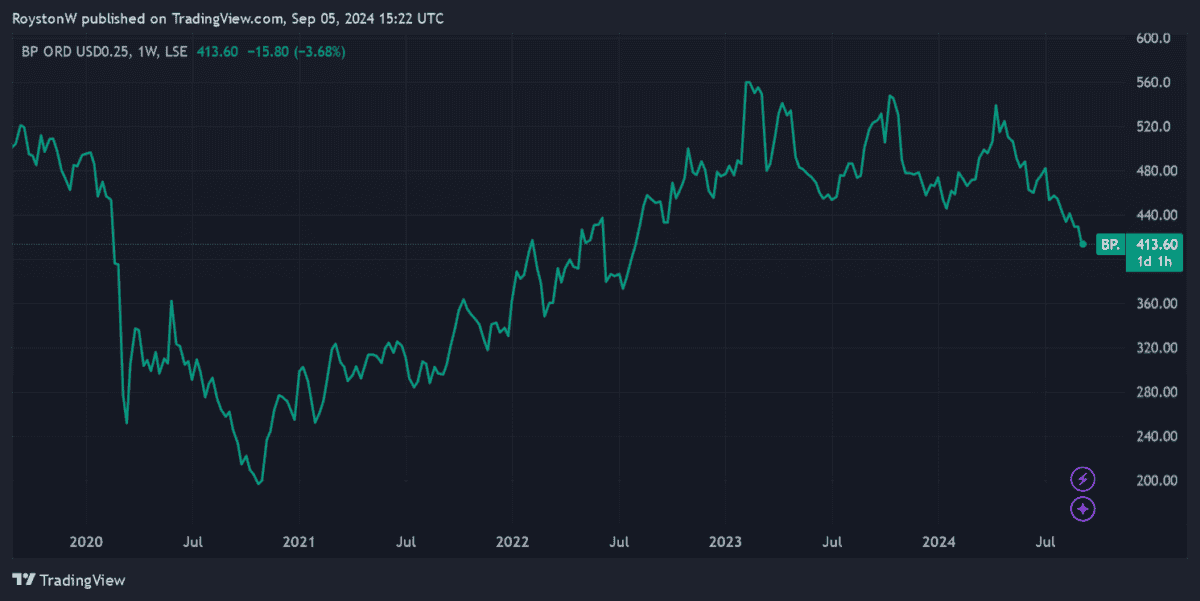Click the 320.00 price axis label
This screenshot has height=601, width=1200.
pyautogui.click(x=1153, y=348)
